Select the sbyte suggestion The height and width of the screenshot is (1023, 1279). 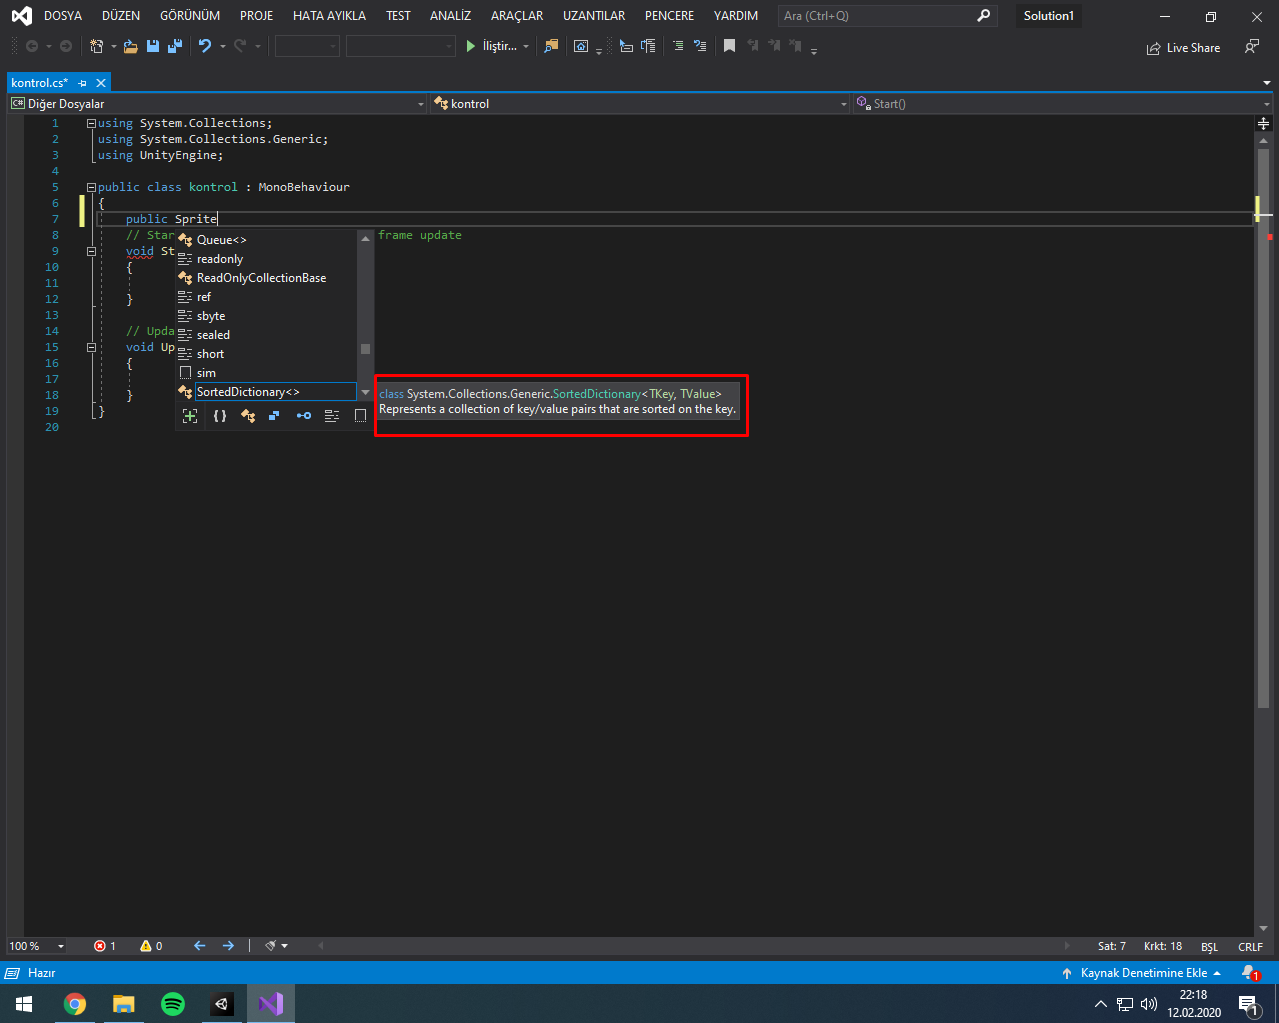click(266, 316)
